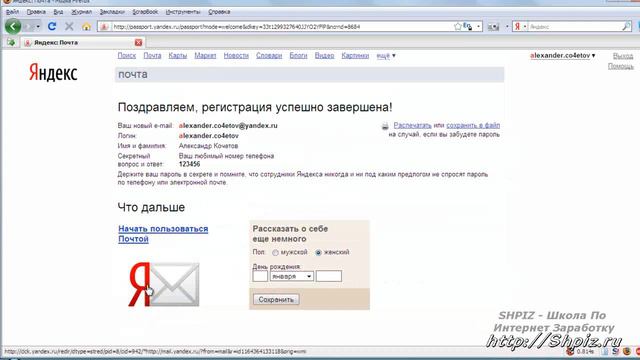Click the Yandex mail envelope image
This screenshot has width=640, height=360.
click(164, 284)
